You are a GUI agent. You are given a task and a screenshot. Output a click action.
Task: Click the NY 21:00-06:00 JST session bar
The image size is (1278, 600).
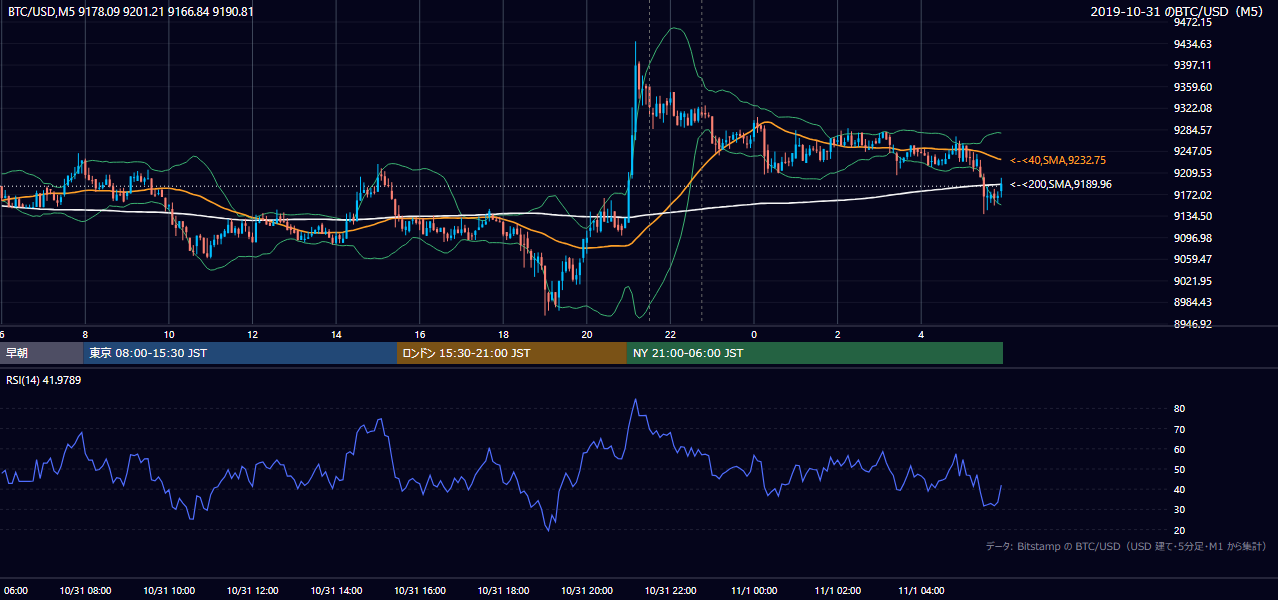point(815,353)
